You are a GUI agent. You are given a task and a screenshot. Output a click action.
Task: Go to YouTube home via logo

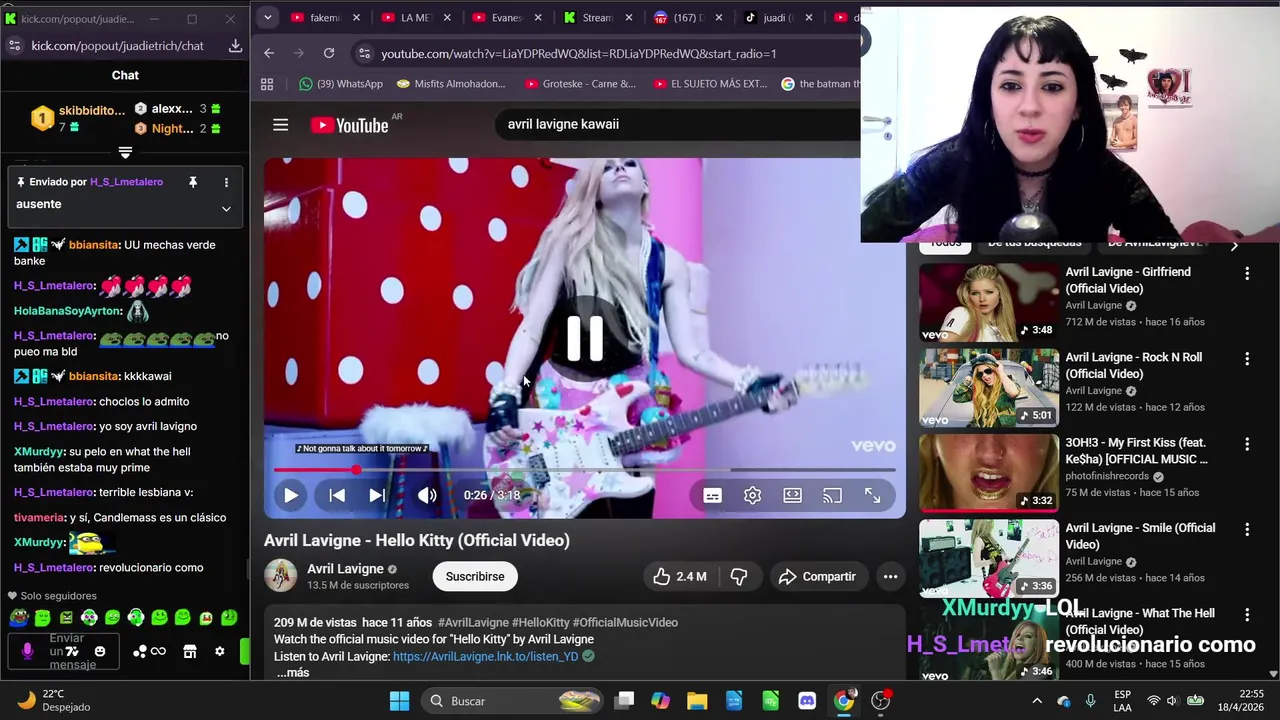click(x=350, y=125)
